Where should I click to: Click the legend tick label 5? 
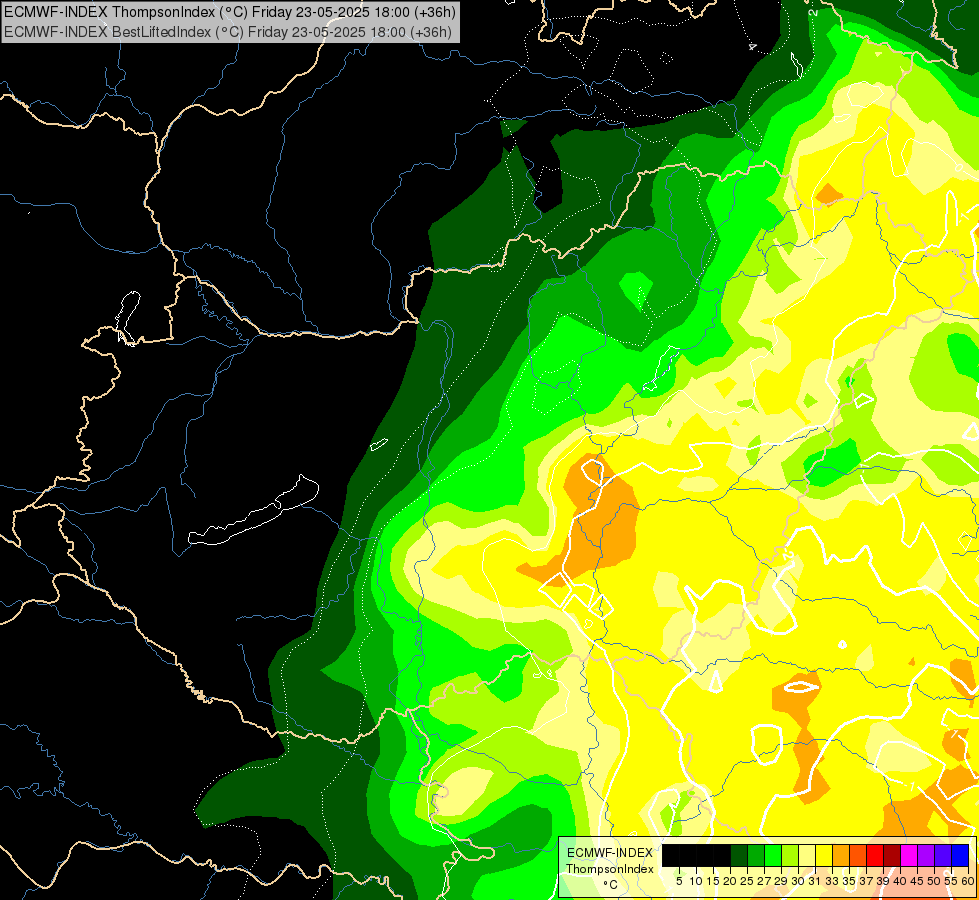(679, 881)
